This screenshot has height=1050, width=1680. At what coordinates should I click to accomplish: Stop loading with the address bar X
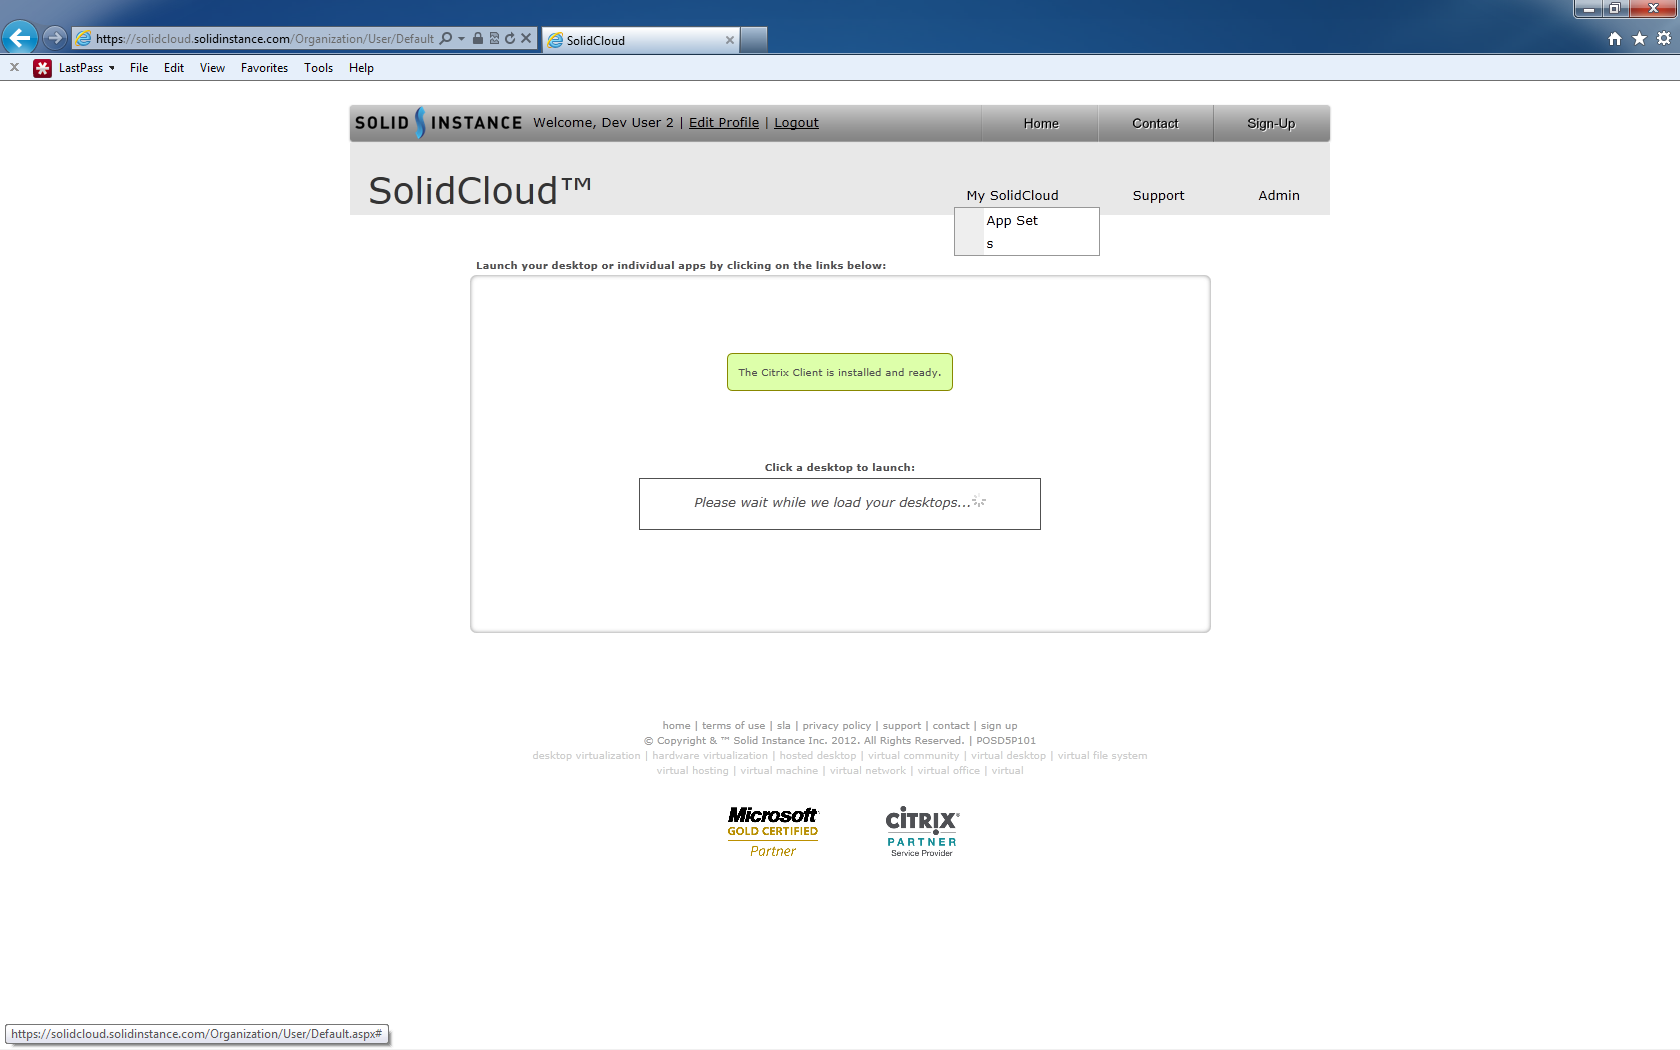coord(526,39)
